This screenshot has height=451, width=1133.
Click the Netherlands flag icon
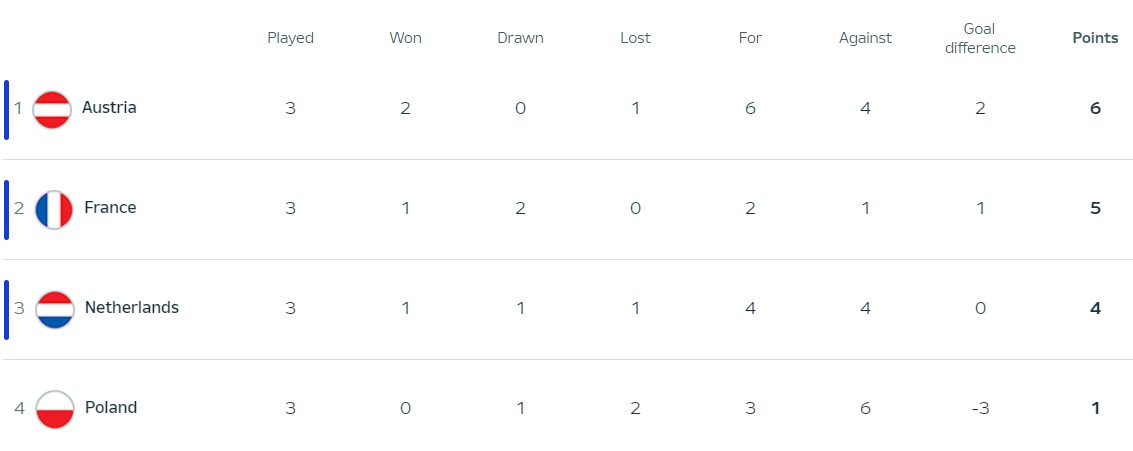pyautogui.click(x=54, y=309)
